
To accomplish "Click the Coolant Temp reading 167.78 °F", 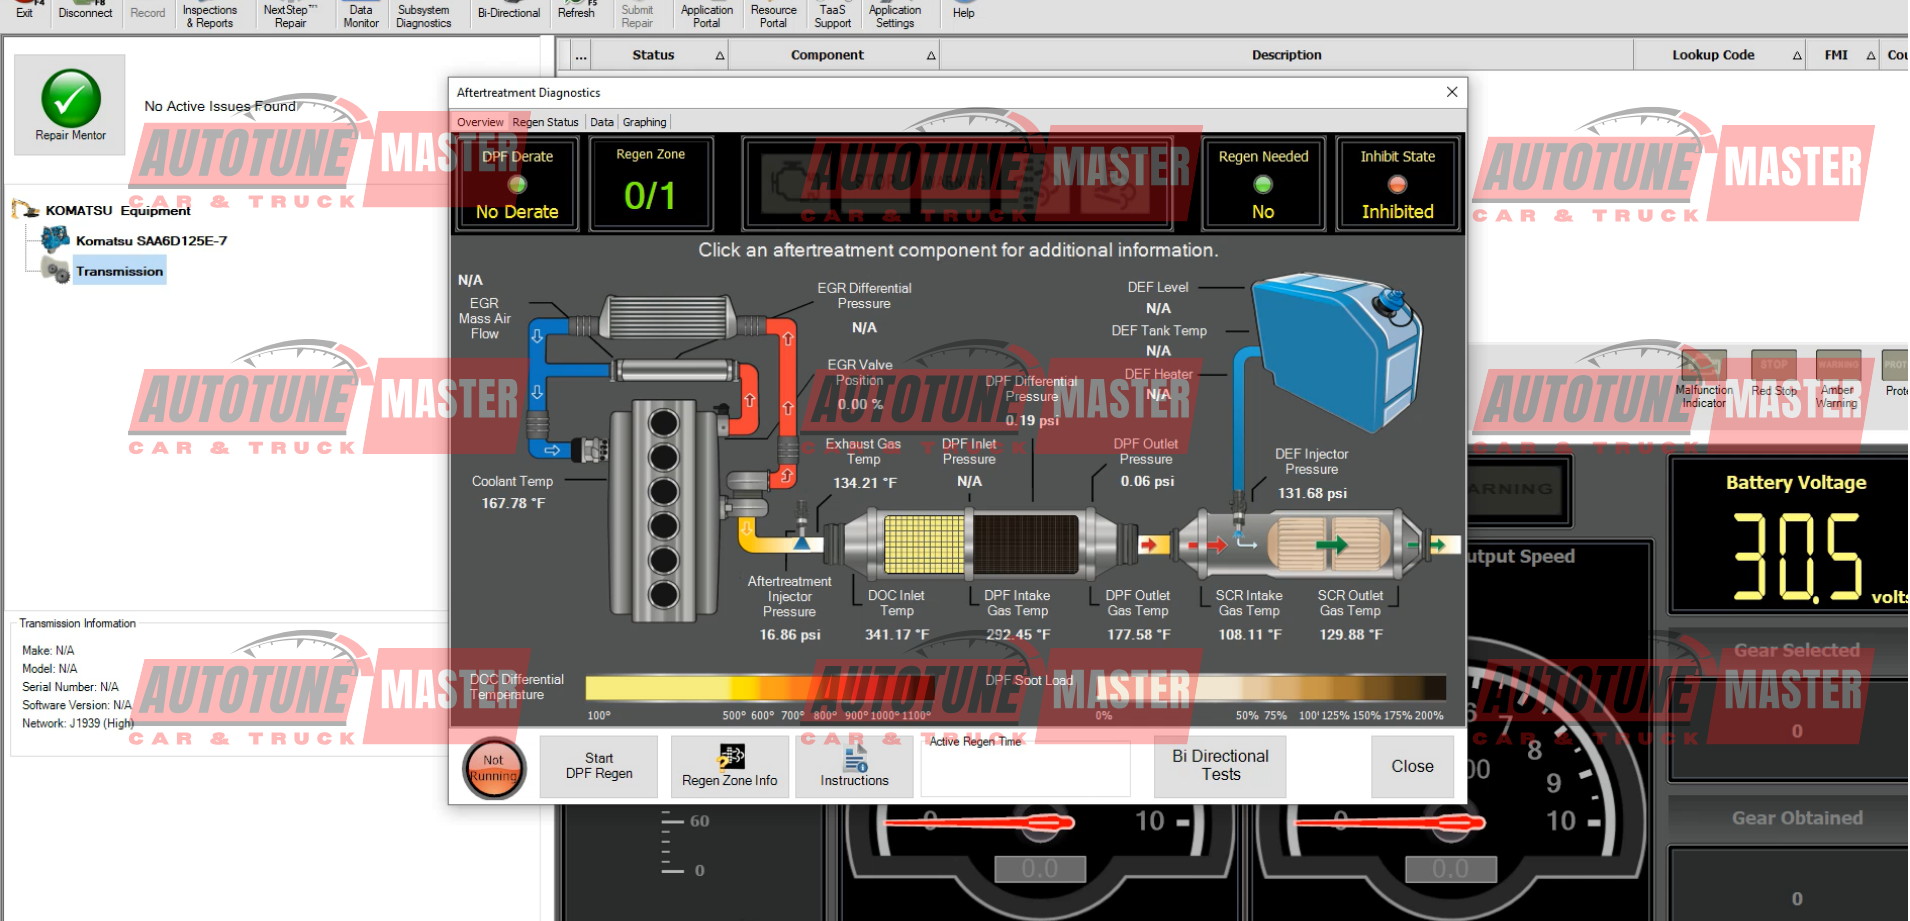I will (513, 503).
